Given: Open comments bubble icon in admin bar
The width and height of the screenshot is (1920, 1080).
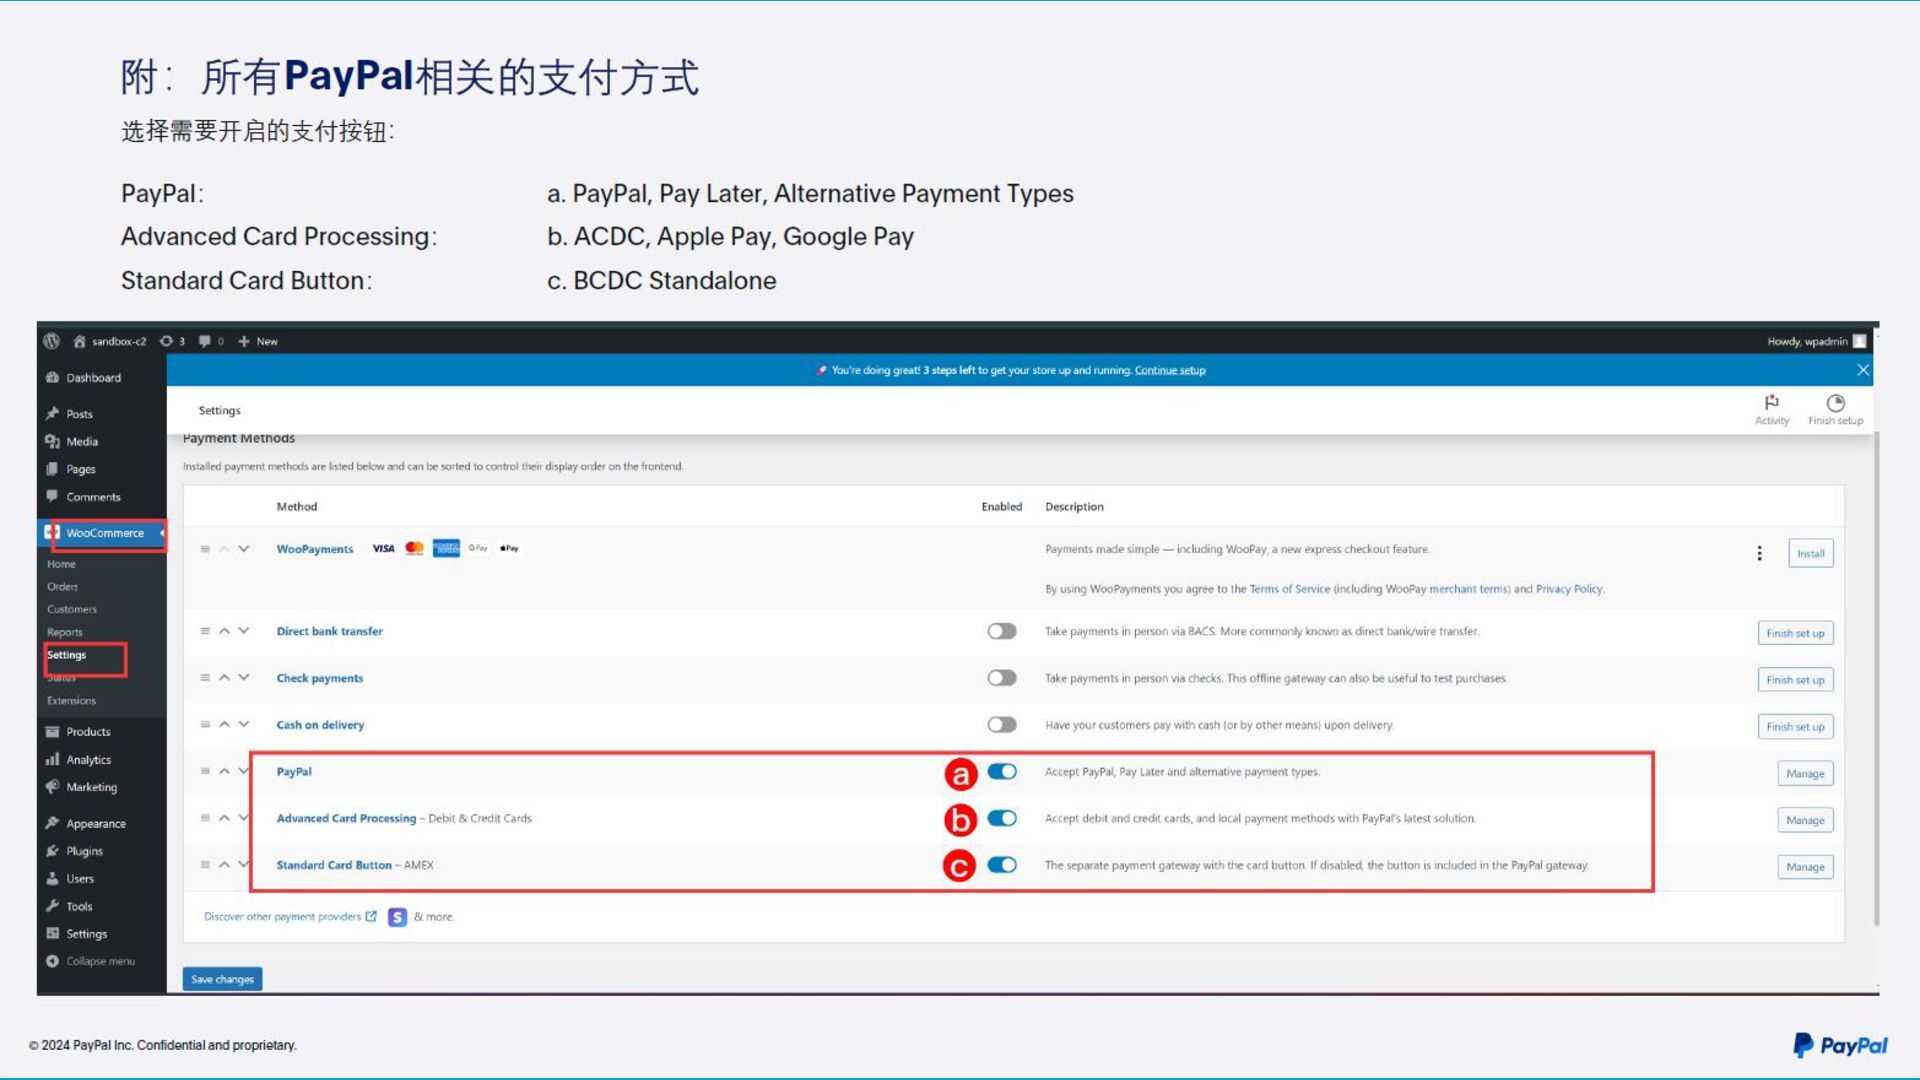Looking at the screenshot, I should pos(205,341).
